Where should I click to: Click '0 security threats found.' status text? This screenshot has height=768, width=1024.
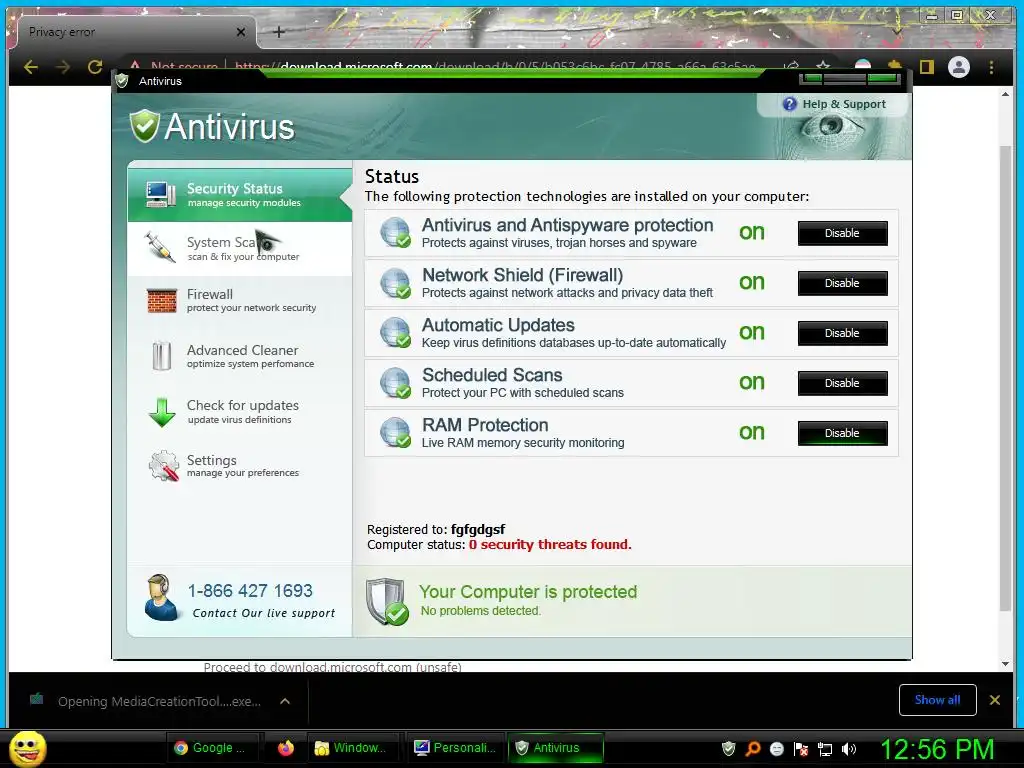tap(550, 545)
